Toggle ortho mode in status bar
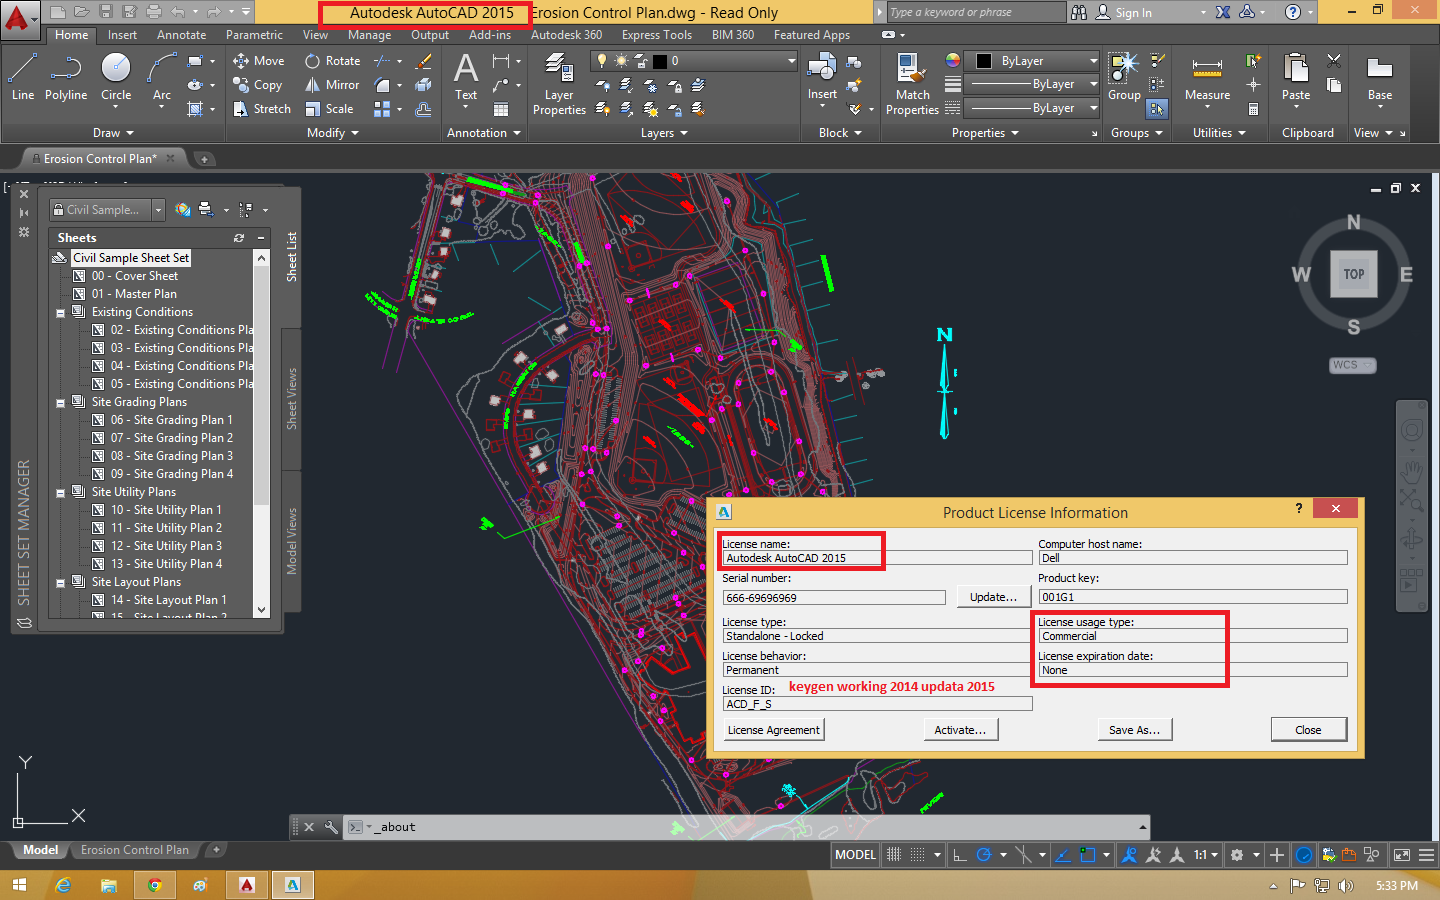Image resolution: width=1440 pixels, height=900 pixels. [960, 855]
